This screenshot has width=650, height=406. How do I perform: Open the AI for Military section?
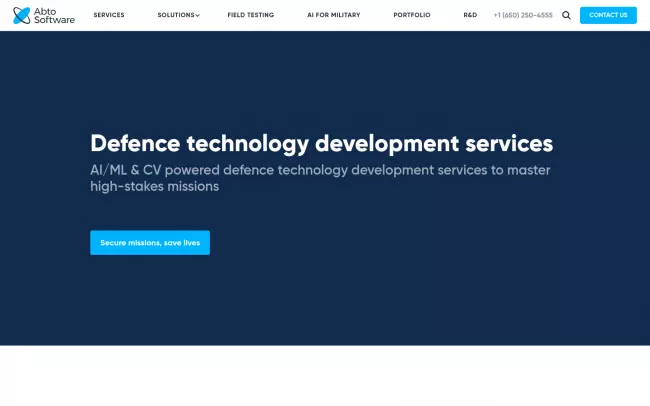[x=334, y=16]
